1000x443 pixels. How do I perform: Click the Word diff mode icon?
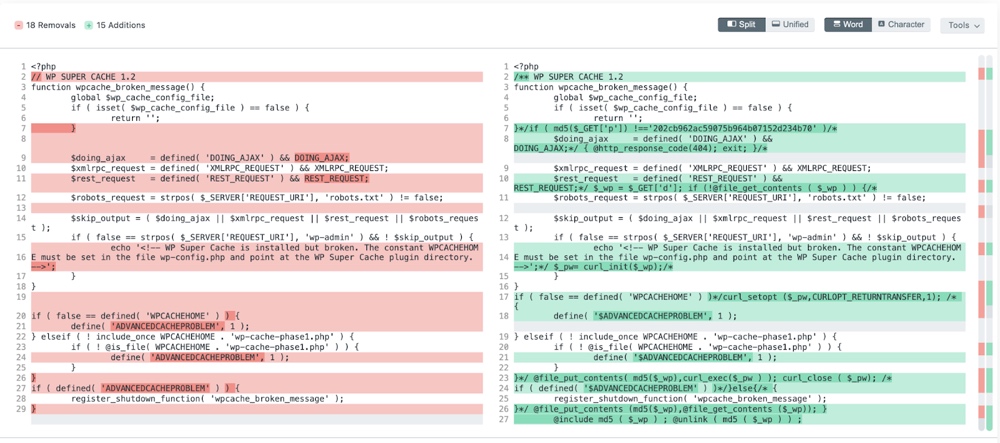pos(837,25)
